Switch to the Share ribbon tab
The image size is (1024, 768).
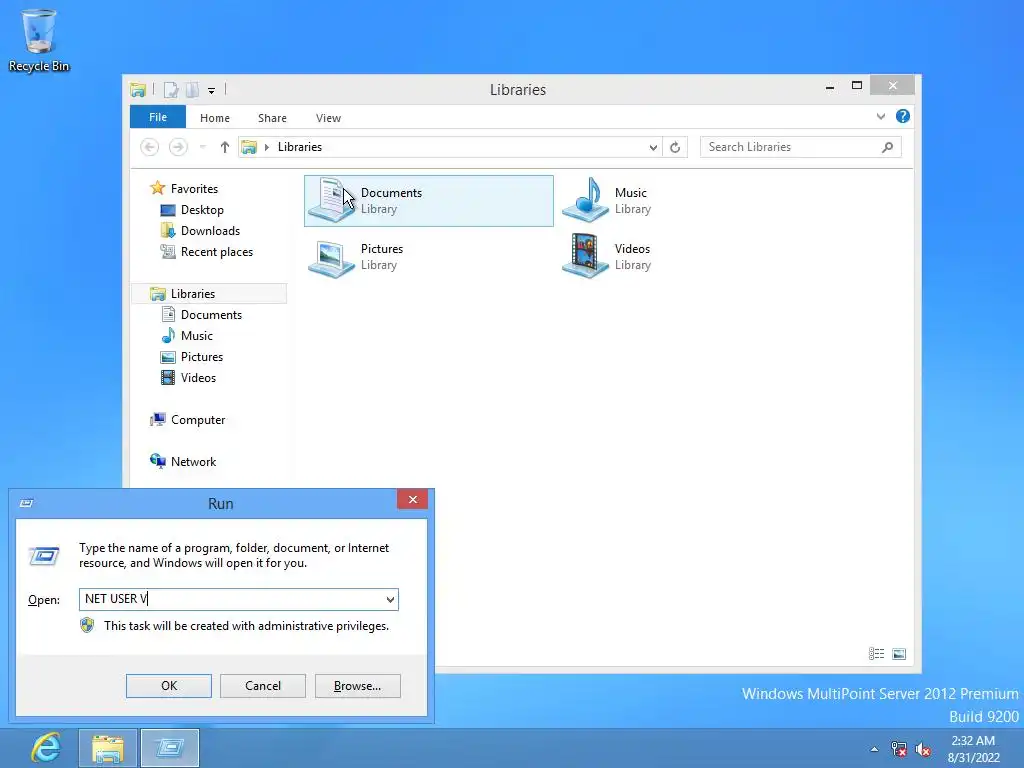(272, 118)
